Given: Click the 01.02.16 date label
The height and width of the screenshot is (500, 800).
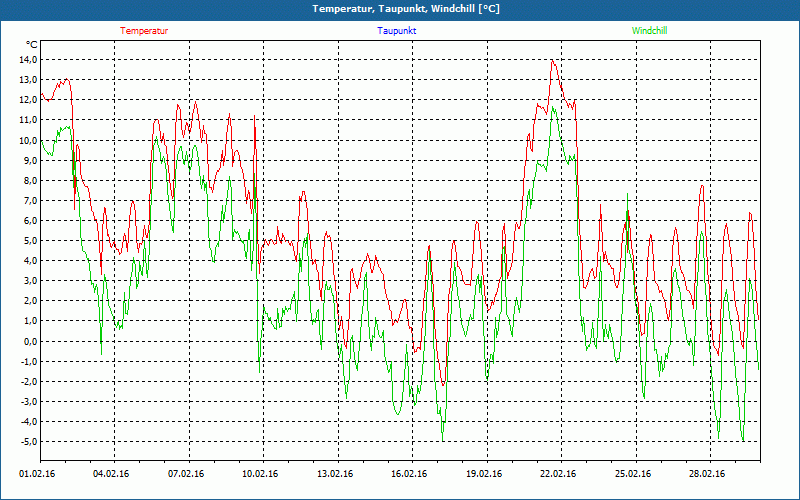Looking at the screenshot, I should click(37, 474).
